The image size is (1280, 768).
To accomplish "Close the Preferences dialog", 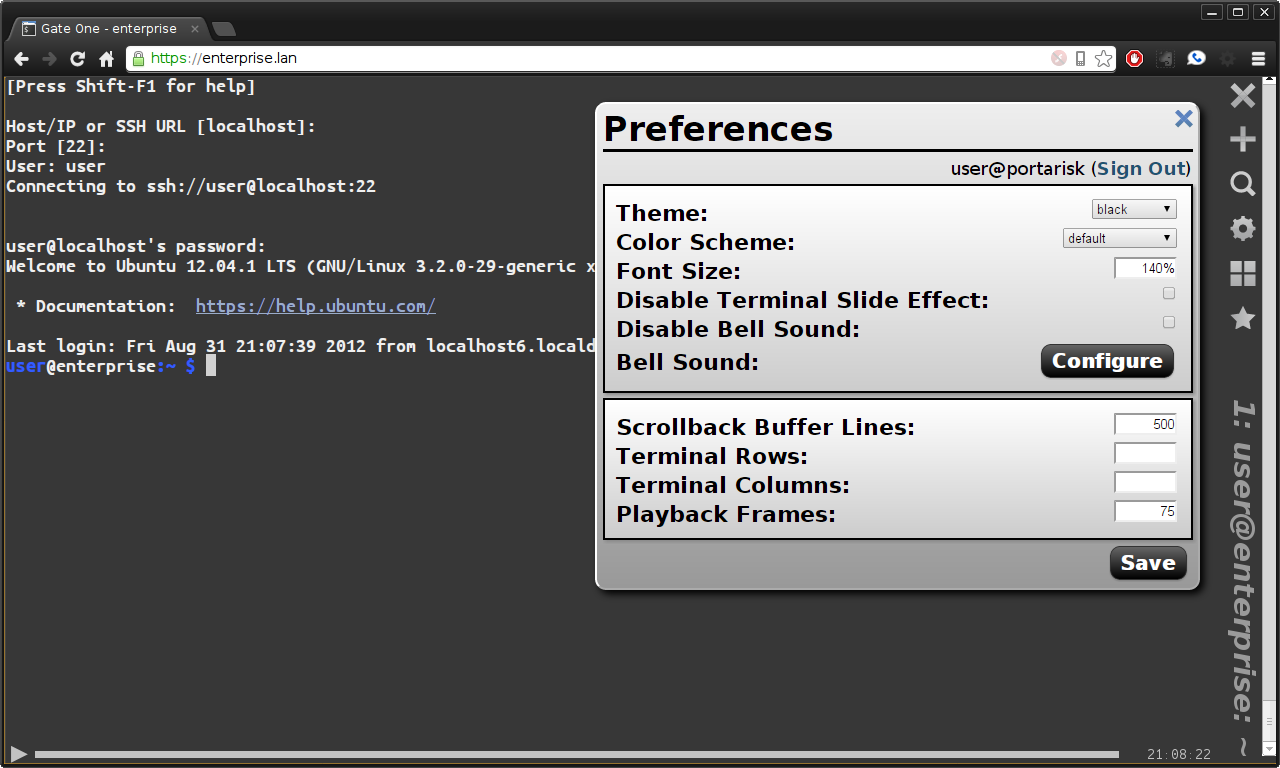I will 1183,119.
